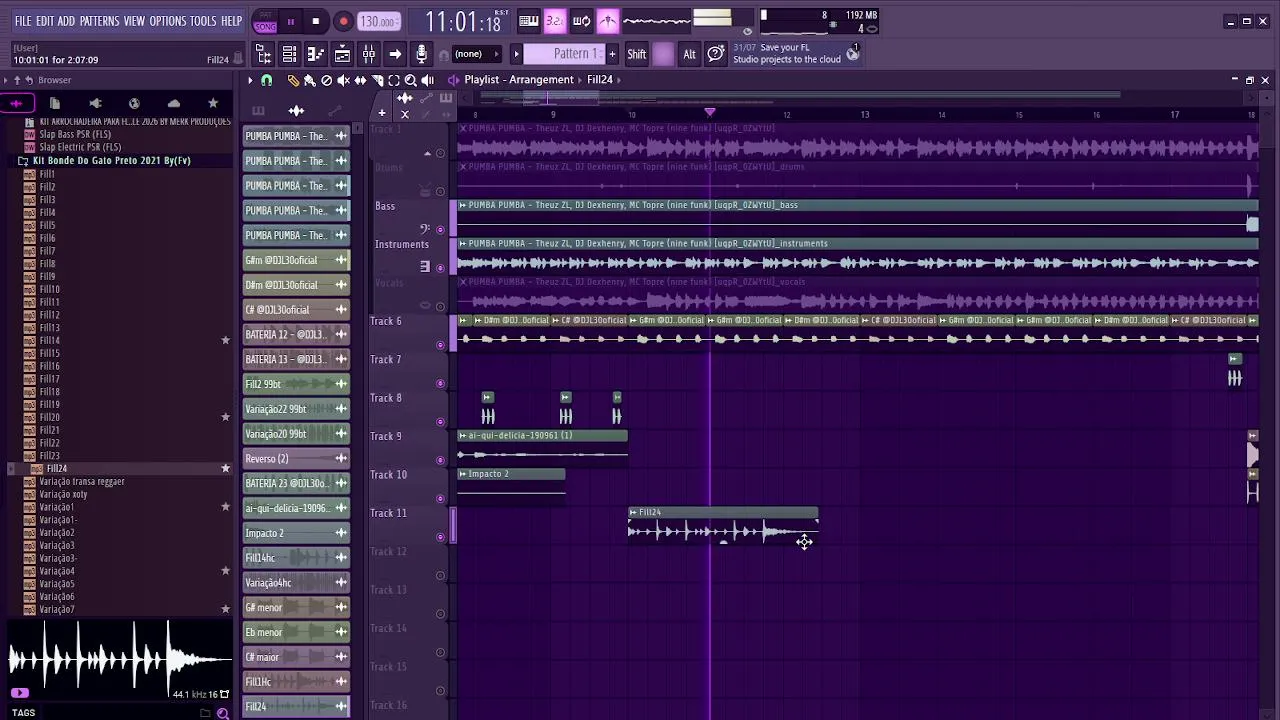
Task: Open the PATTERNS menu
Action: (x=99, y=21)
